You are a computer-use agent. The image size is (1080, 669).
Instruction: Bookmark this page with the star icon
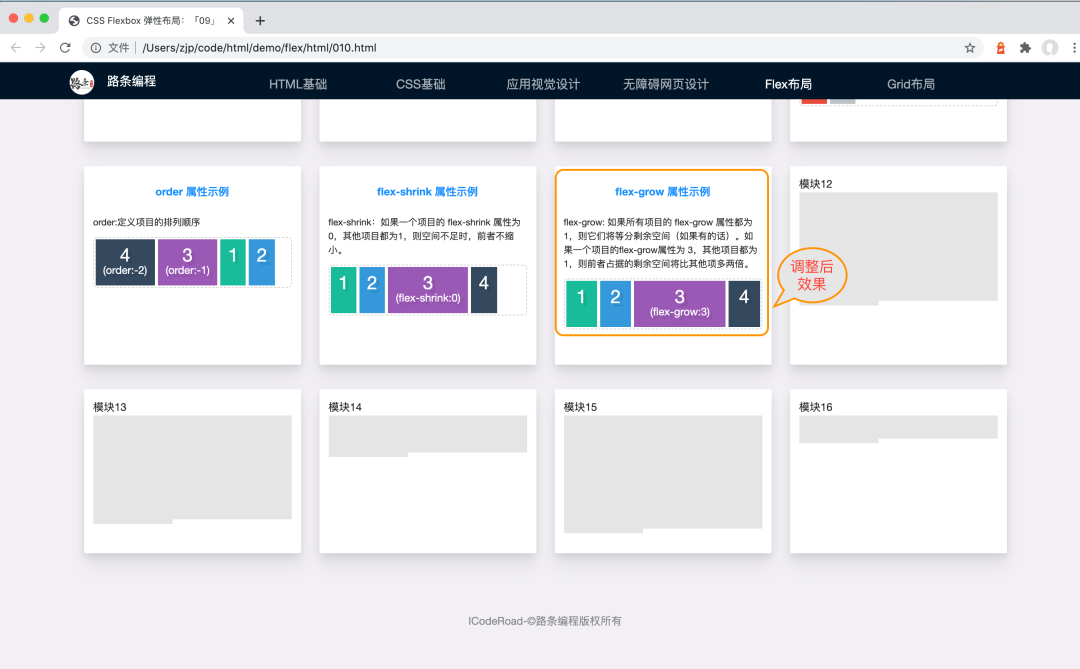coord(970,48)
